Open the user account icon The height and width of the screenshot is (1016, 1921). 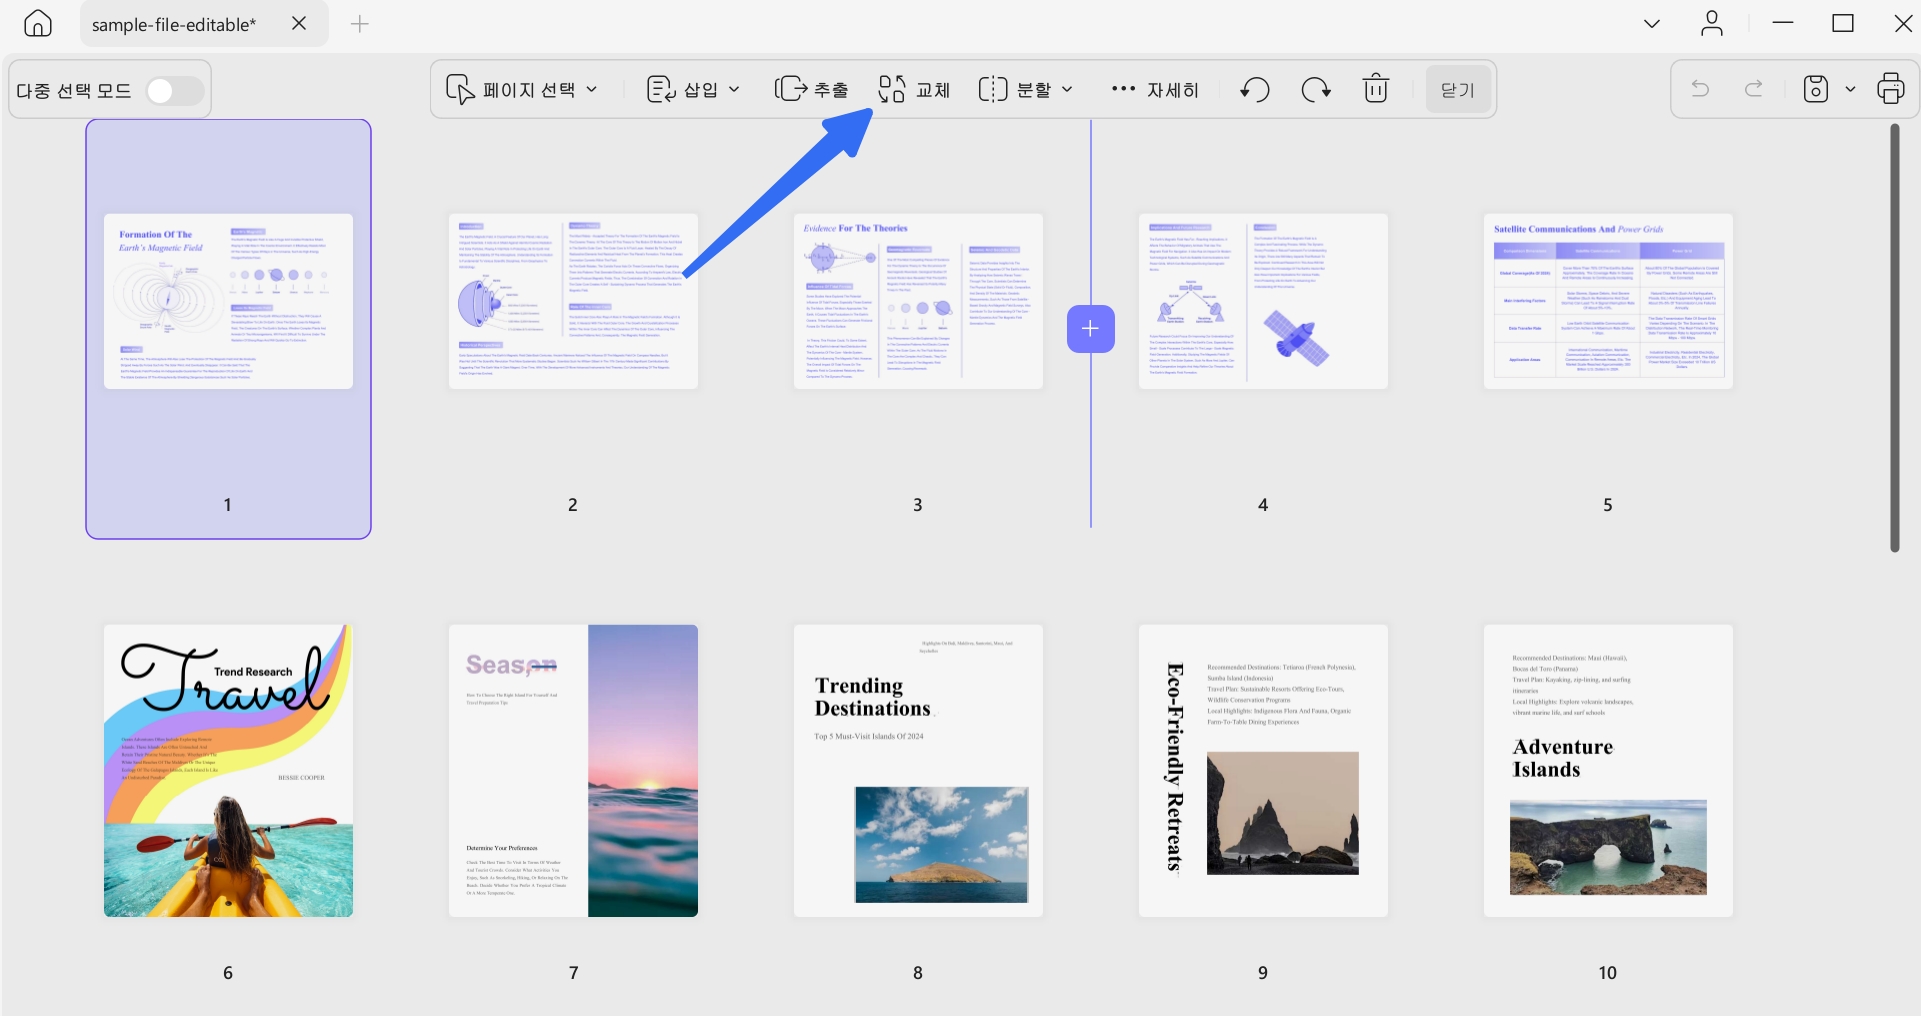point(1712,24)
